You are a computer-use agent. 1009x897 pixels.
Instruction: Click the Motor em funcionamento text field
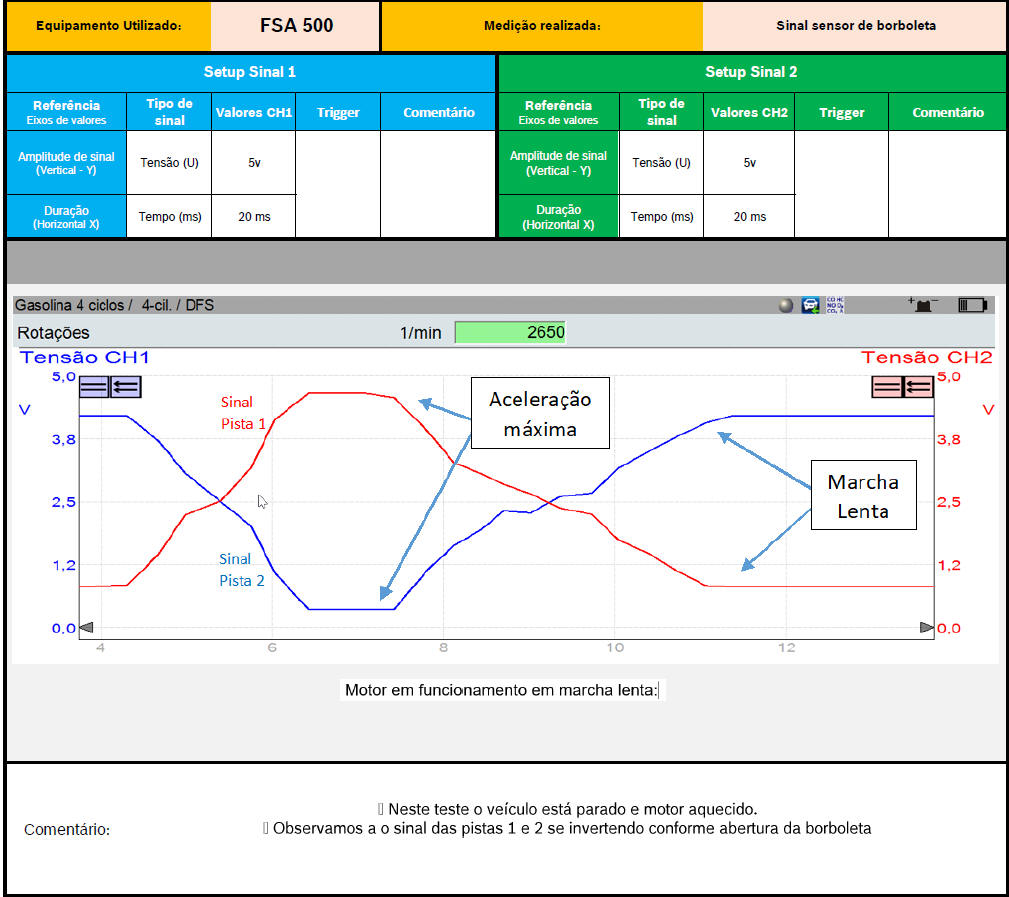(x=502, y=690)
